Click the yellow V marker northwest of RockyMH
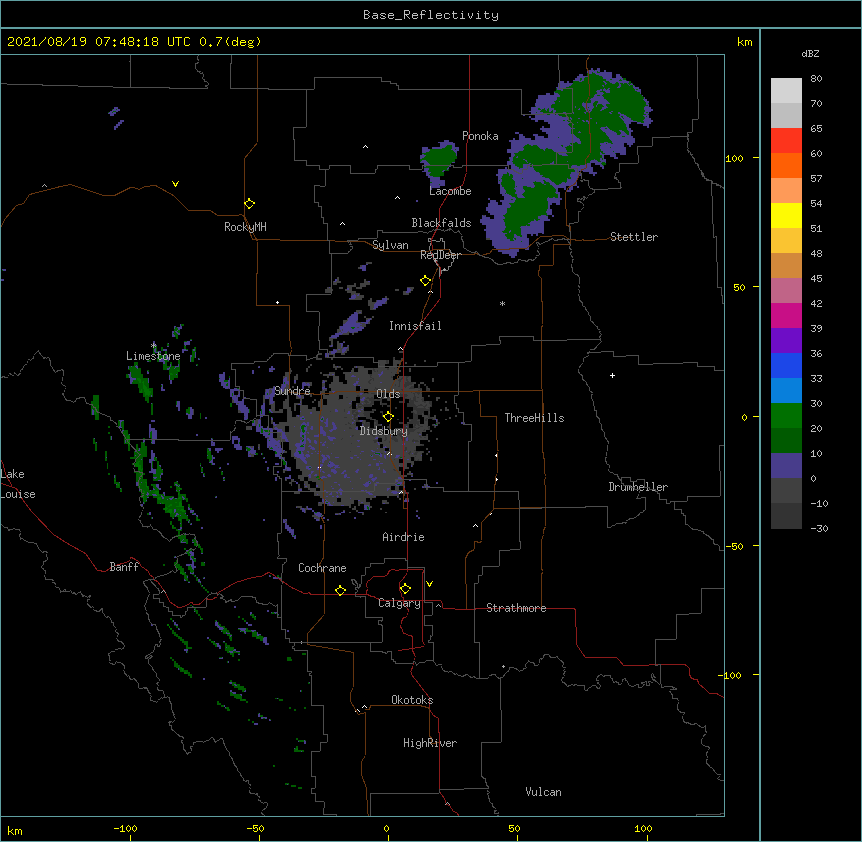Viewport: 862px width, 842px height. [175, 184]
